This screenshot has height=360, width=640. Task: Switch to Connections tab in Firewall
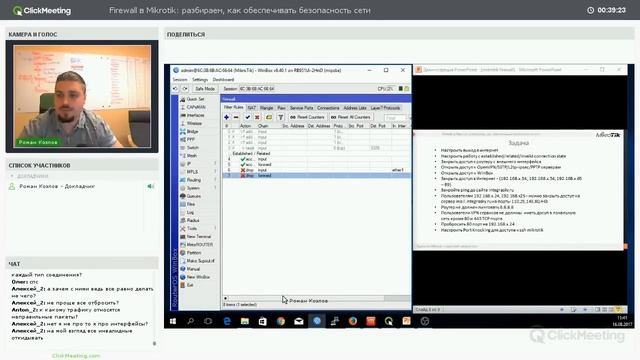click(328, 108)
